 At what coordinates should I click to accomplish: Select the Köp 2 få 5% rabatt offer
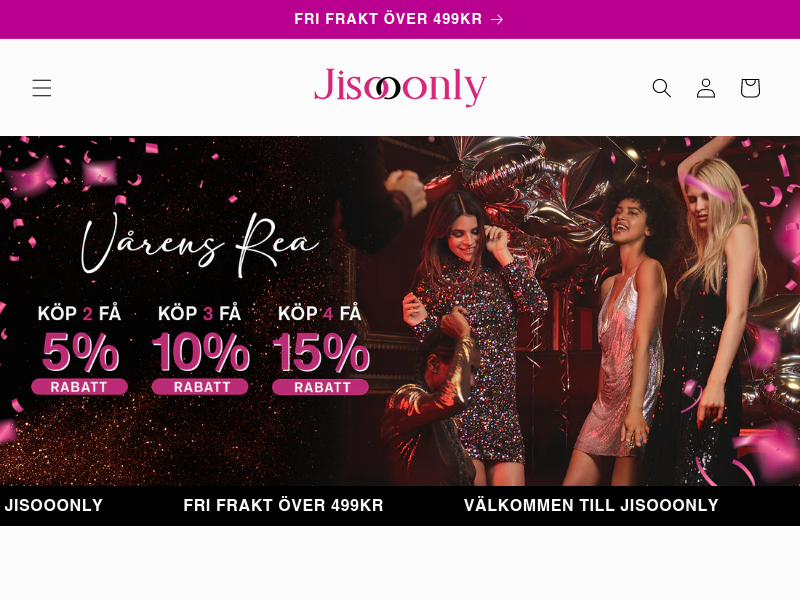(80, 349)
